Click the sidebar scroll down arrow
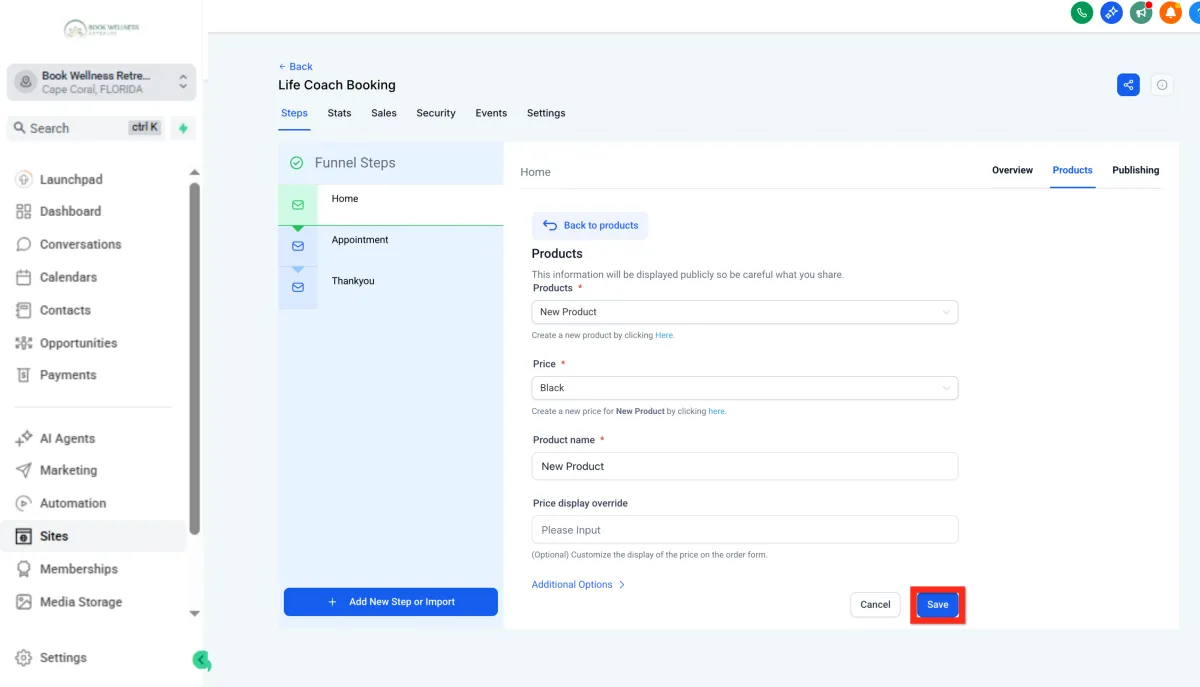The image size is (1200, 687). [195, 614]
